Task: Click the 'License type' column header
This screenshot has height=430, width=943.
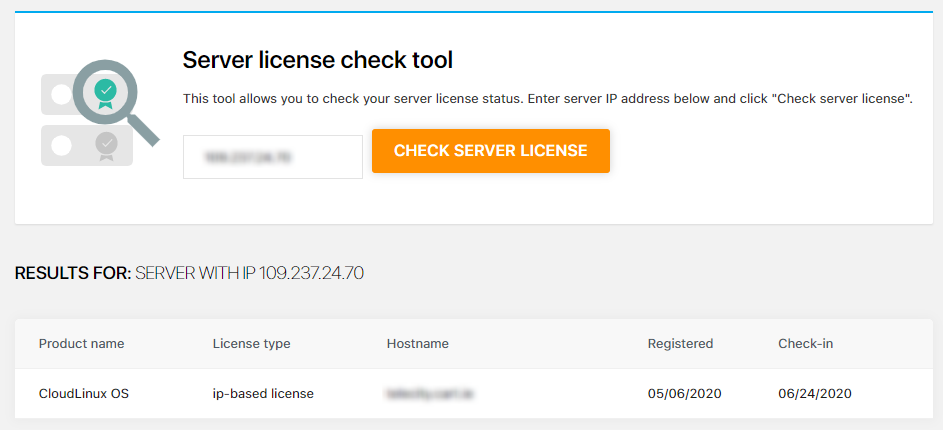Action: point(251,344)
